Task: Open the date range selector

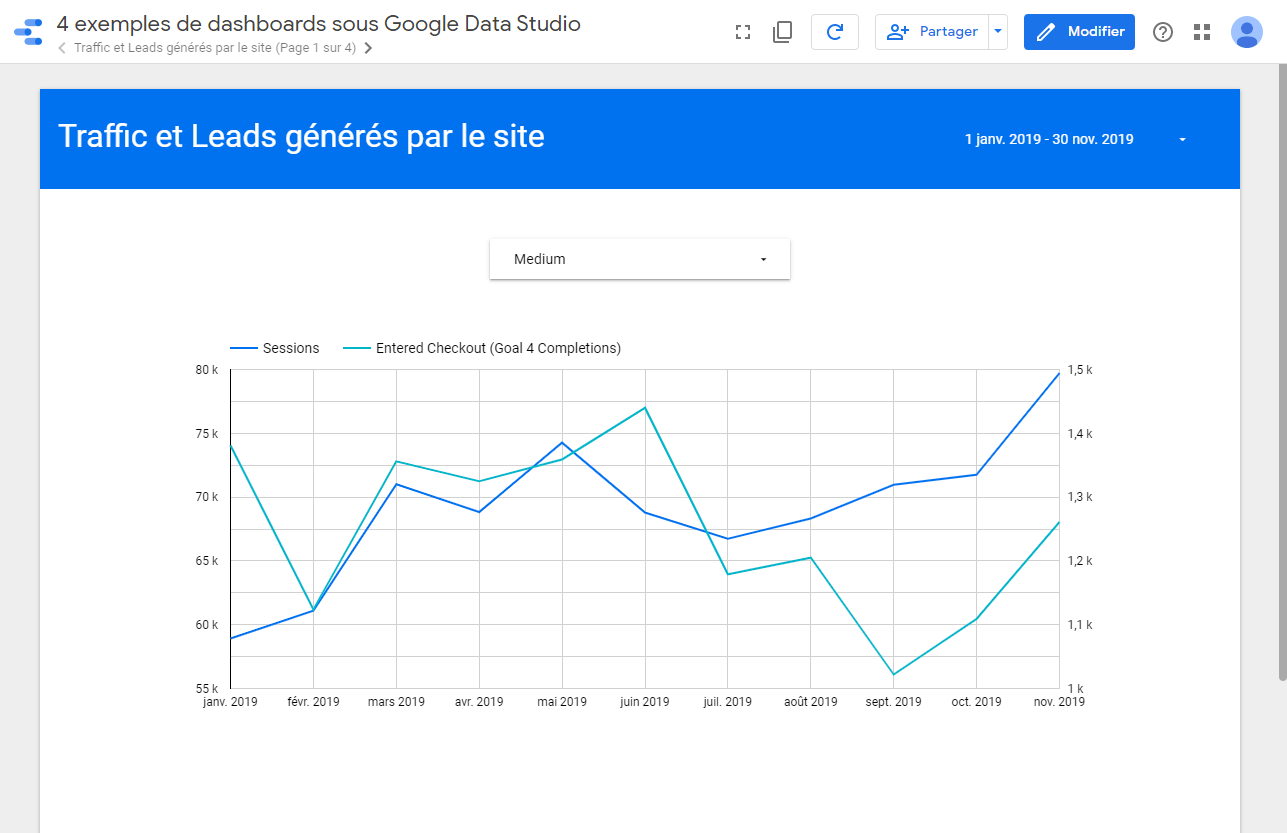Action: pos(1075,139)
